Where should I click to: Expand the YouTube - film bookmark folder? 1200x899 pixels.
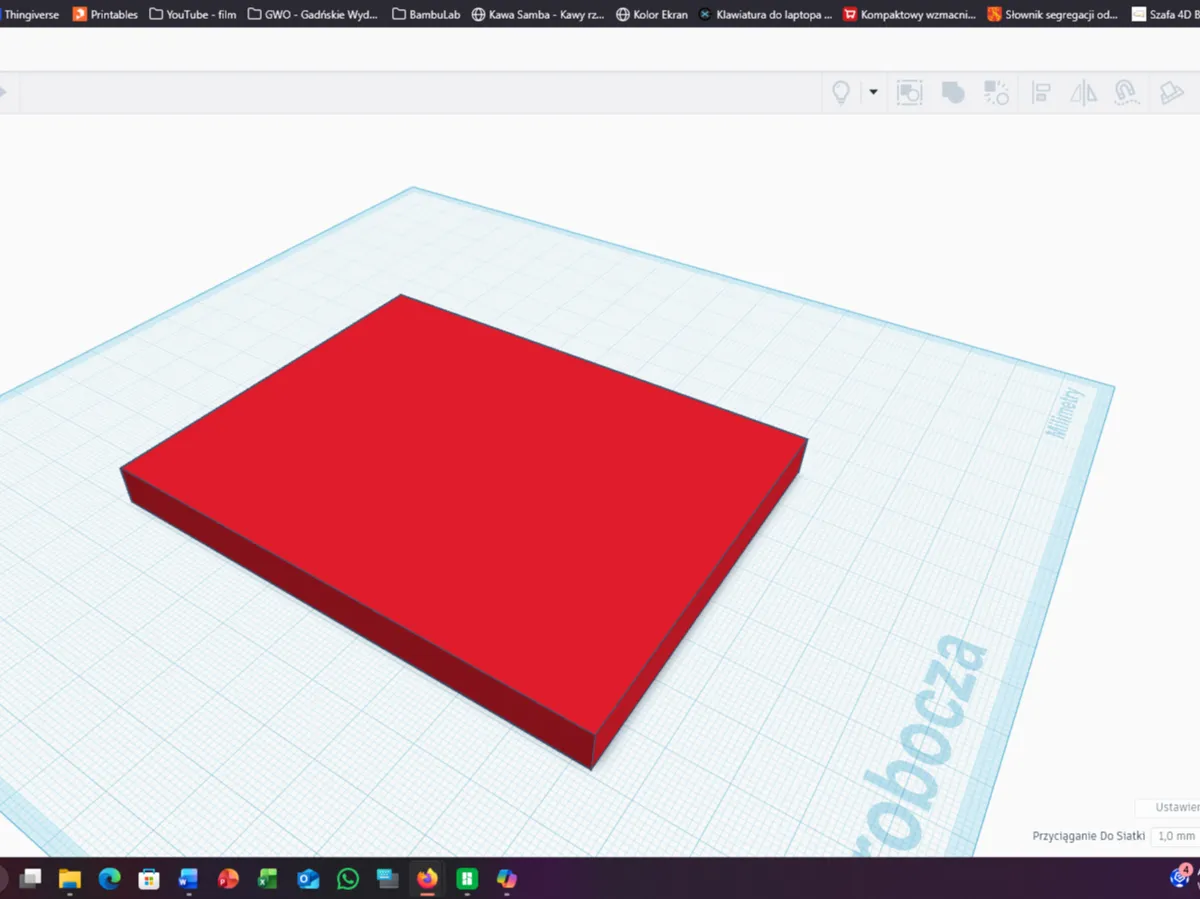(x=192, y=14)
